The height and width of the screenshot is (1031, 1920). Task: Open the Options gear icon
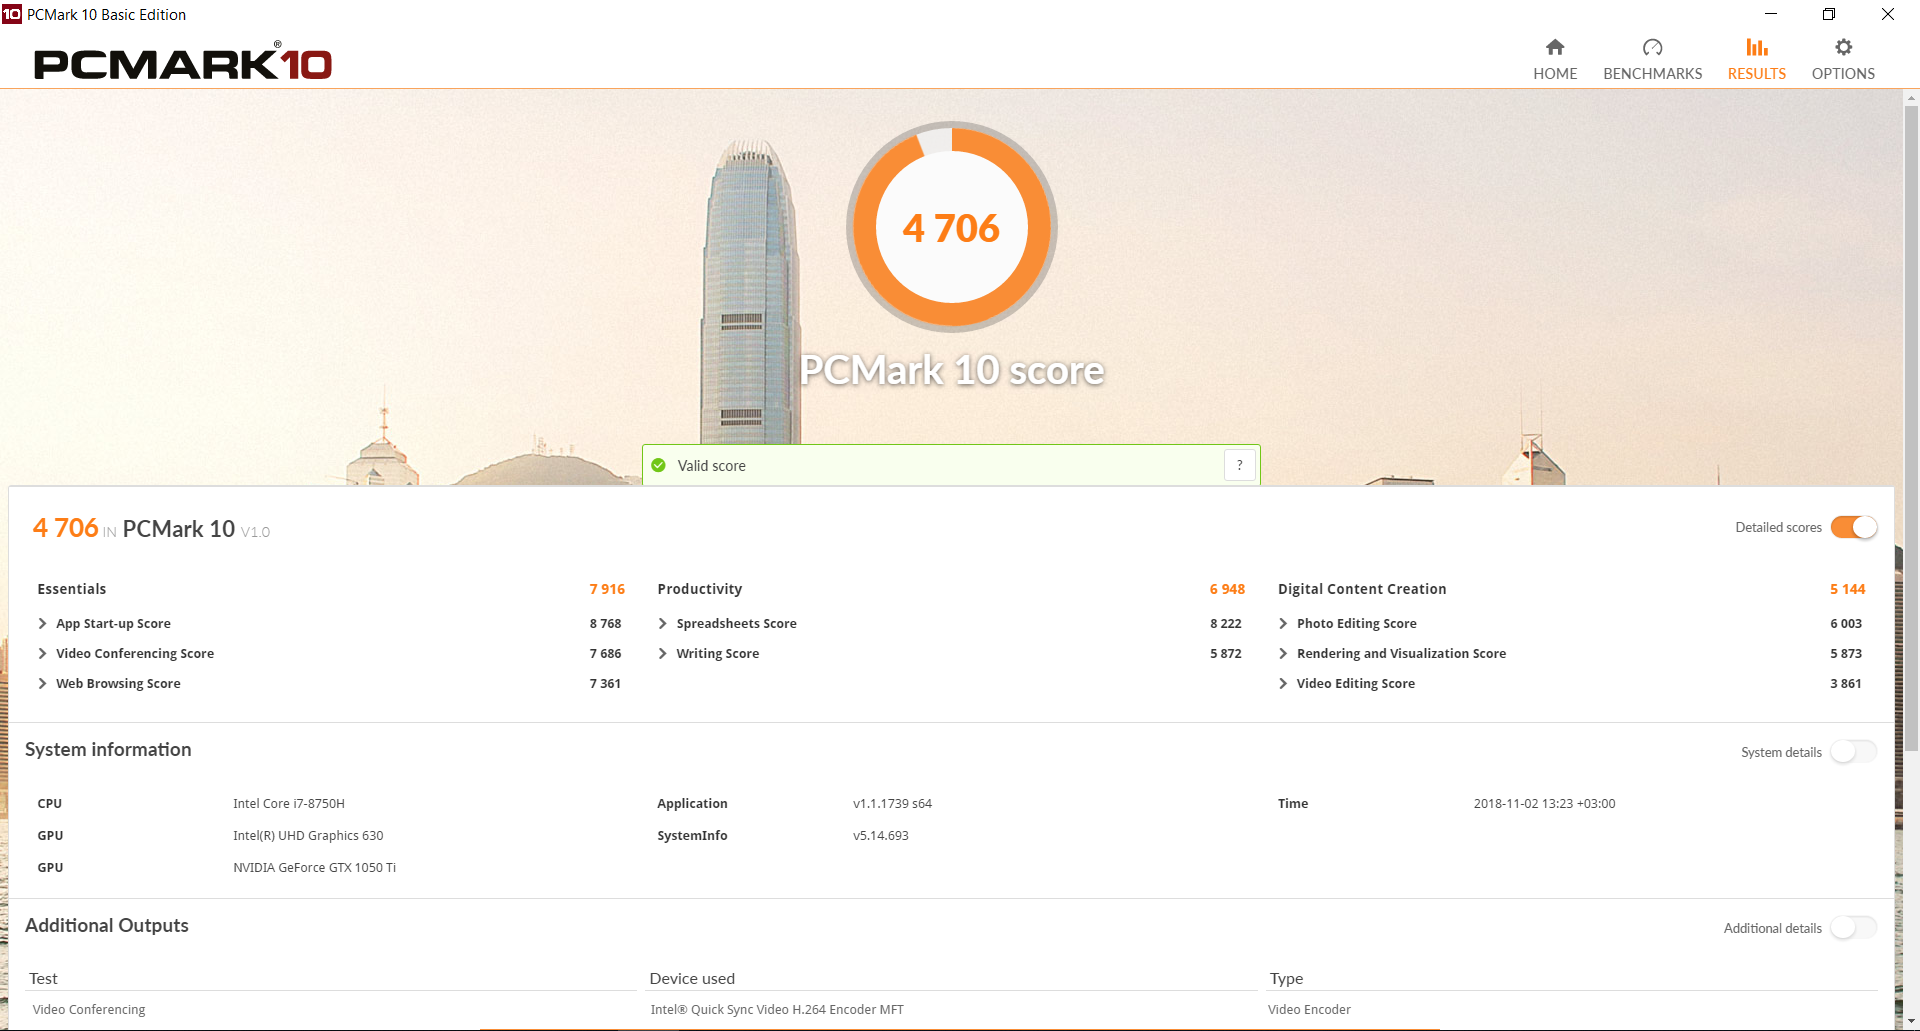tap(1843, 47)
